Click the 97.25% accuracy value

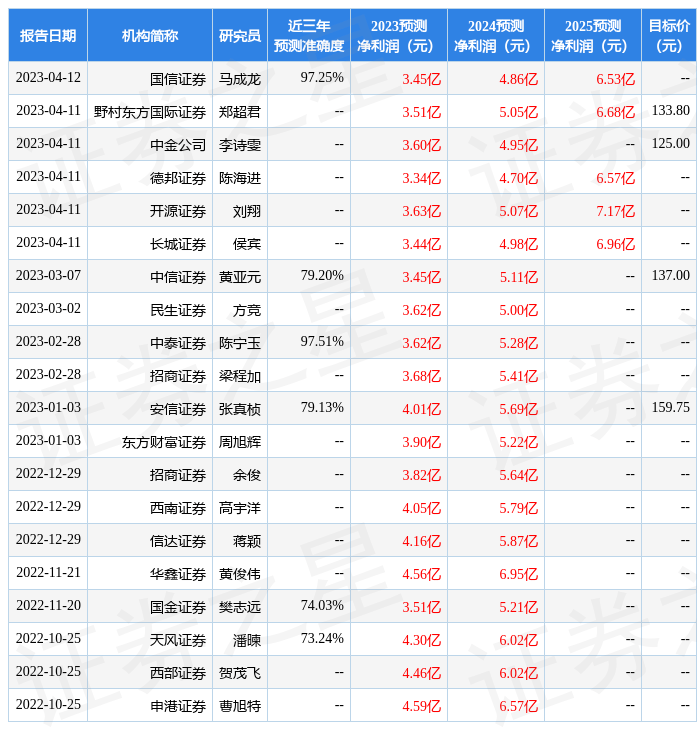coord(322,77)
